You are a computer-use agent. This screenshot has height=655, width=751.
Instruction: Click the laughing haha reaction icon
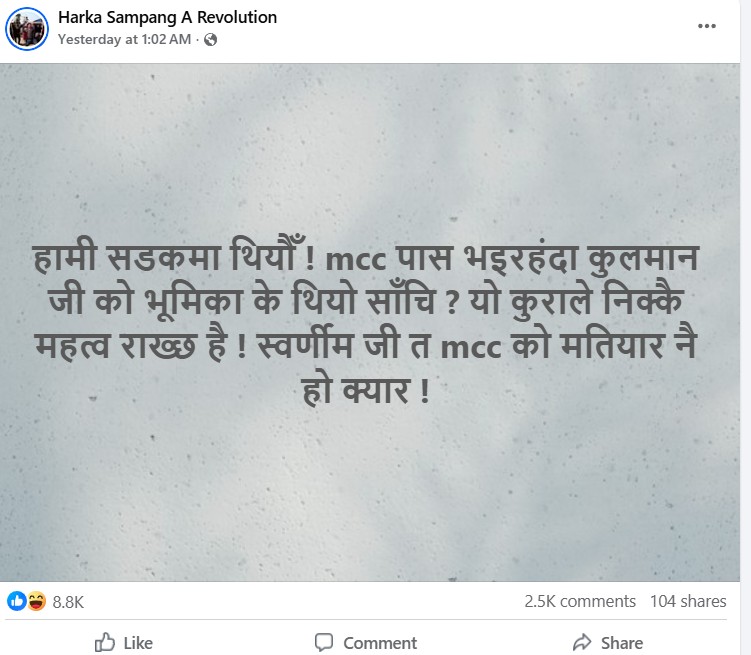[x=36, y=600]
